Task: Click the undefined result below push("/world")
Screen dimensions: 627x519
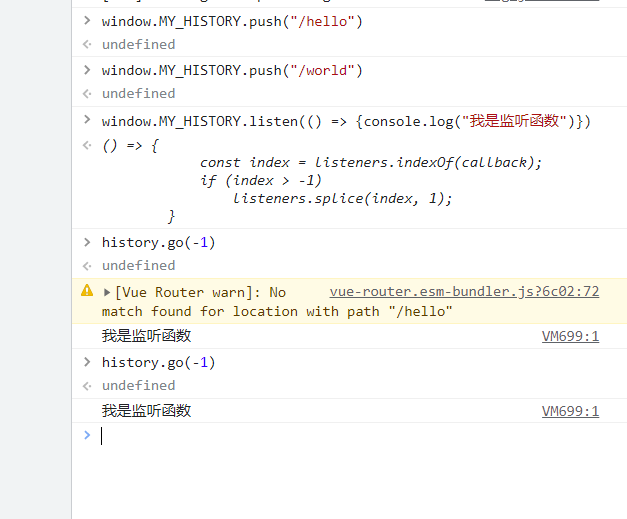Action: point(138,93)
